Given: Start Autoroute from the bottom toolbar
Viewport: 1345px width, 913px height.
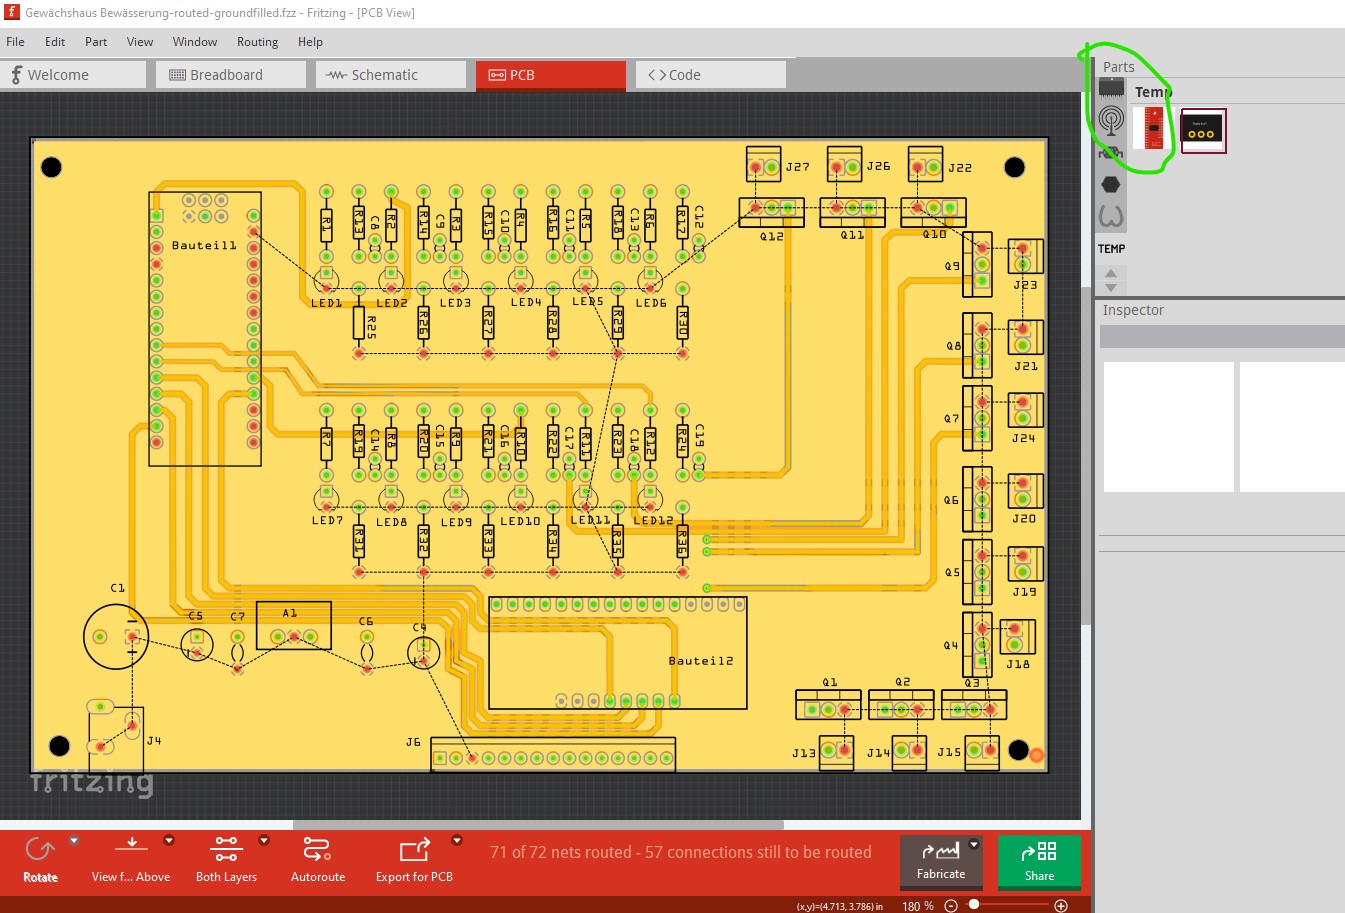Looking at the screenshot, I should click(317, 850).
